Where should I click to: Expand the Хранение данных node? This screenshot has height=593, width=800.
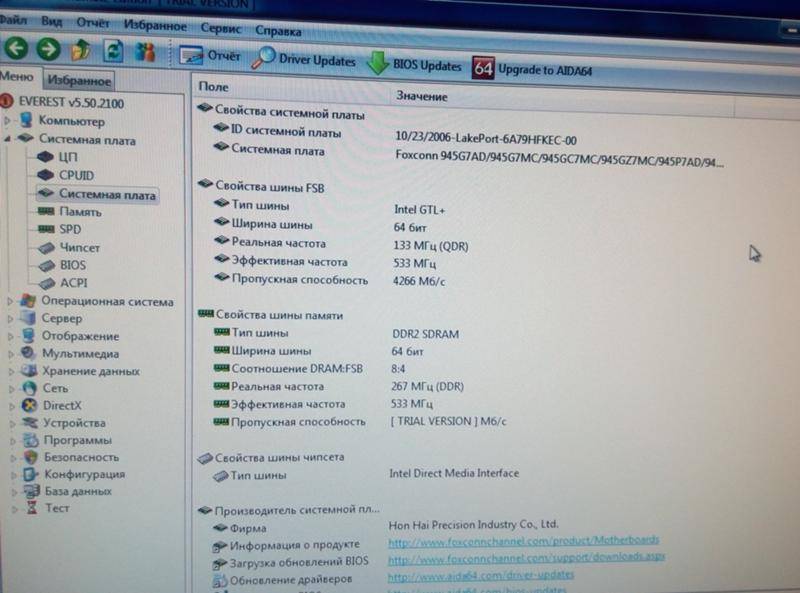coord(12,372)
